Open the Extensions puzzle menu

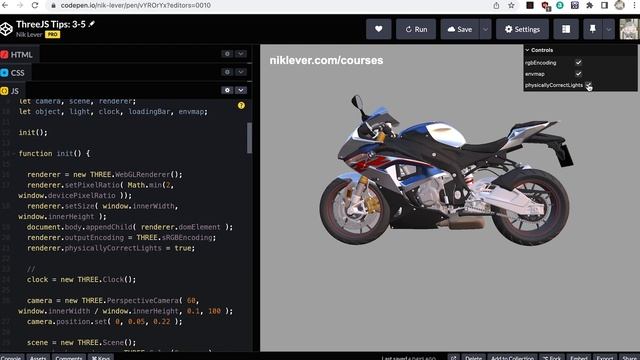589,5
